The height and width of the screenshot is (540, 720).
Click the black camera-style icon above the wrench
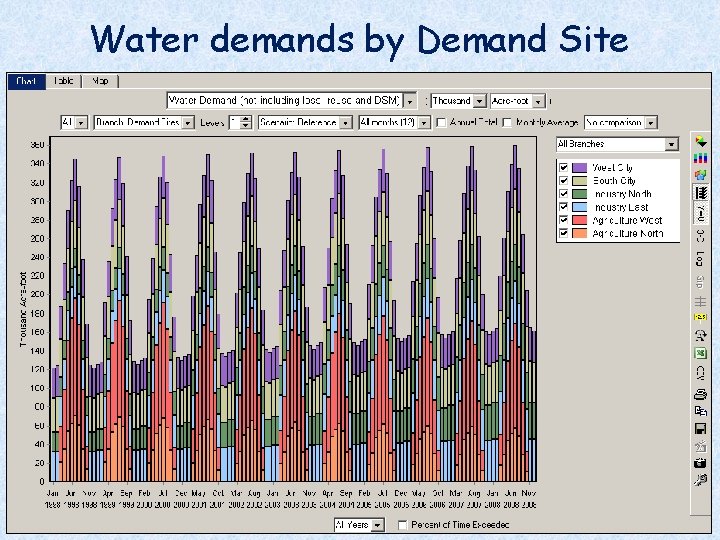[x=700, y=463]
